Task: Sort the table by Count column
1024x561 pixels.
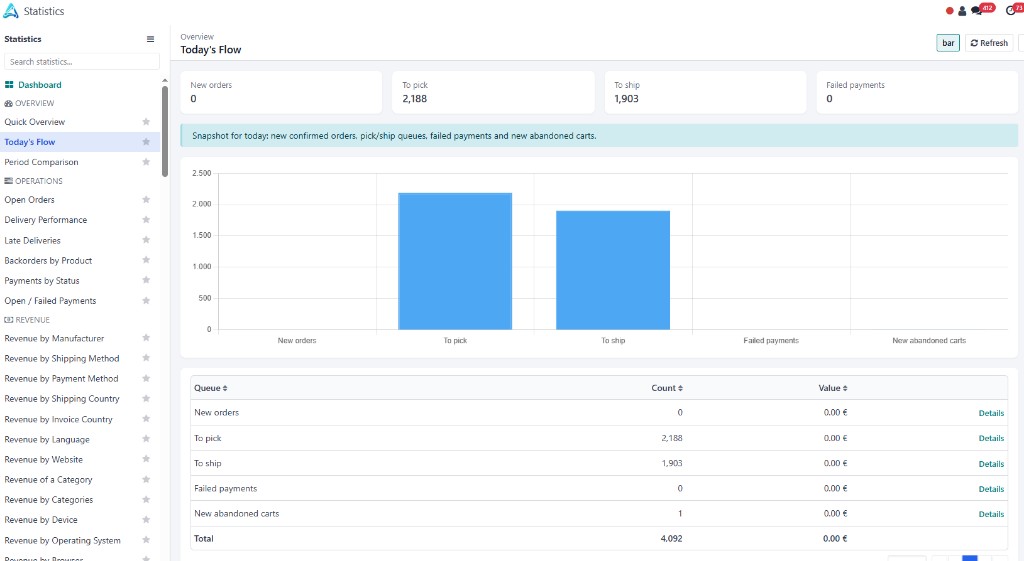Action: pyautogui.click(x=667, y=388)
